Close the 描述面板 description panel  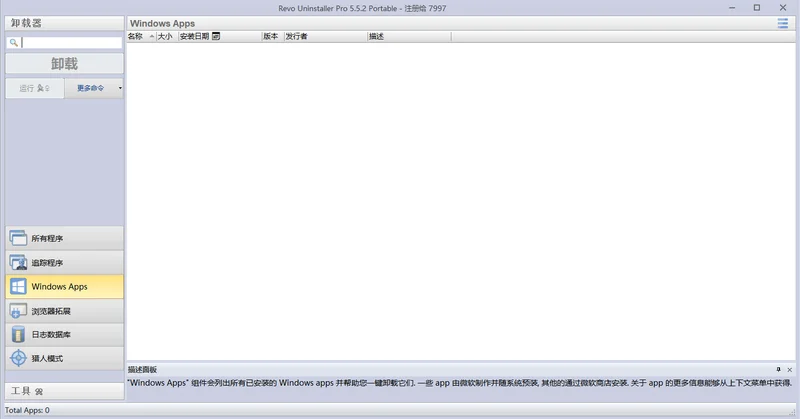(790, 369)
